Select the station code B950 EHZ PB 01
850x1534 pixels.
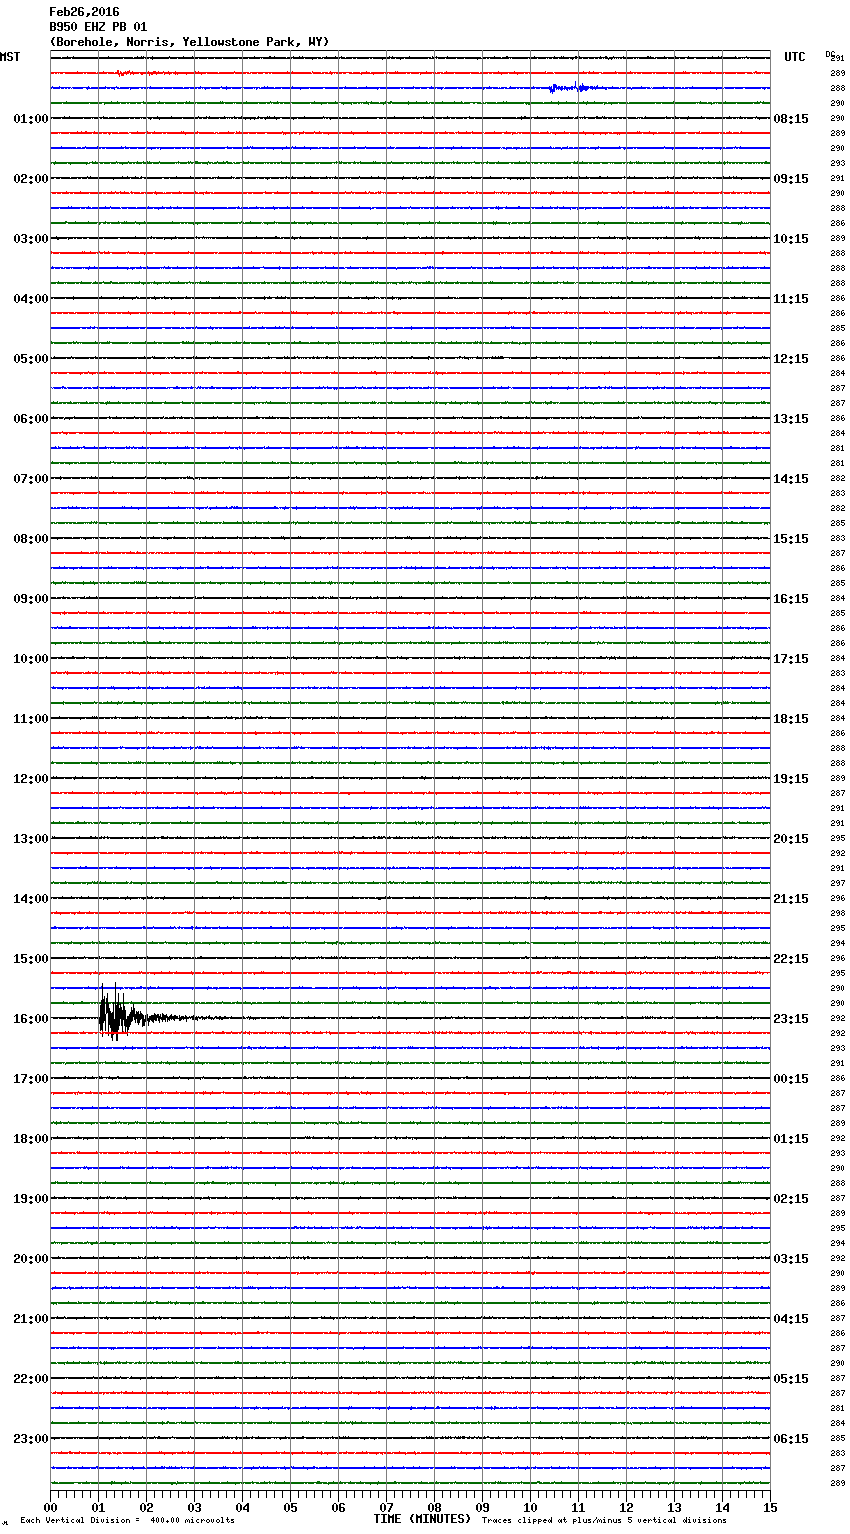point(98,27)
